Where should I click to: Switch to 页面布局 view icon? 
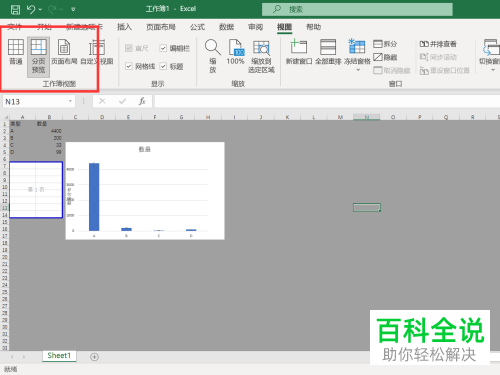click(64, 52)
